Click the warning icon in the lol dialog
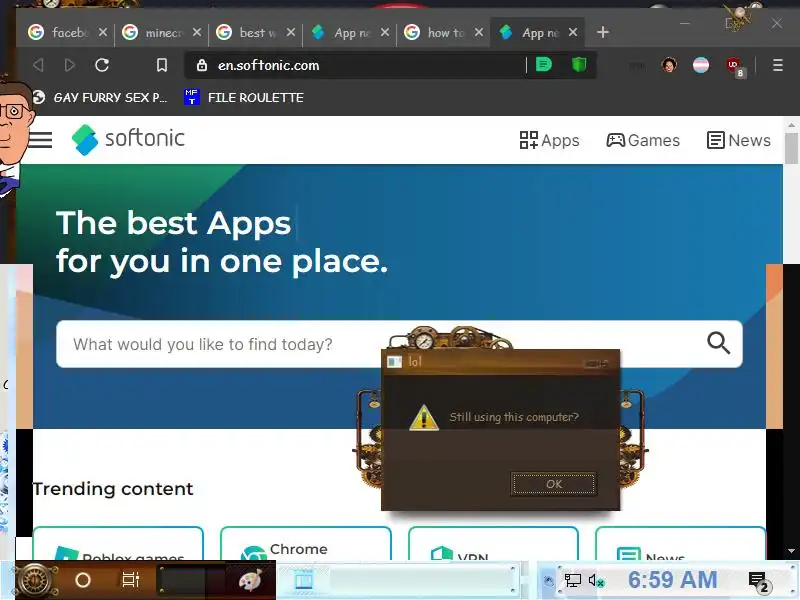 coord(423,417)
